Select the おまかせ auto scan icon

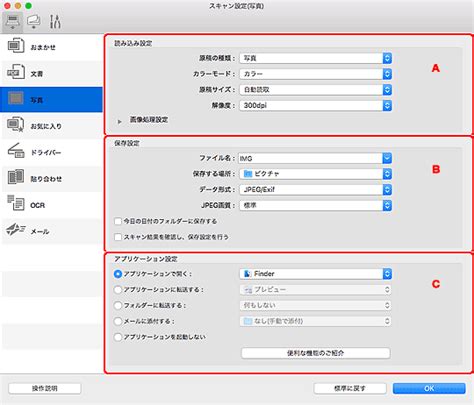[16, 46]
